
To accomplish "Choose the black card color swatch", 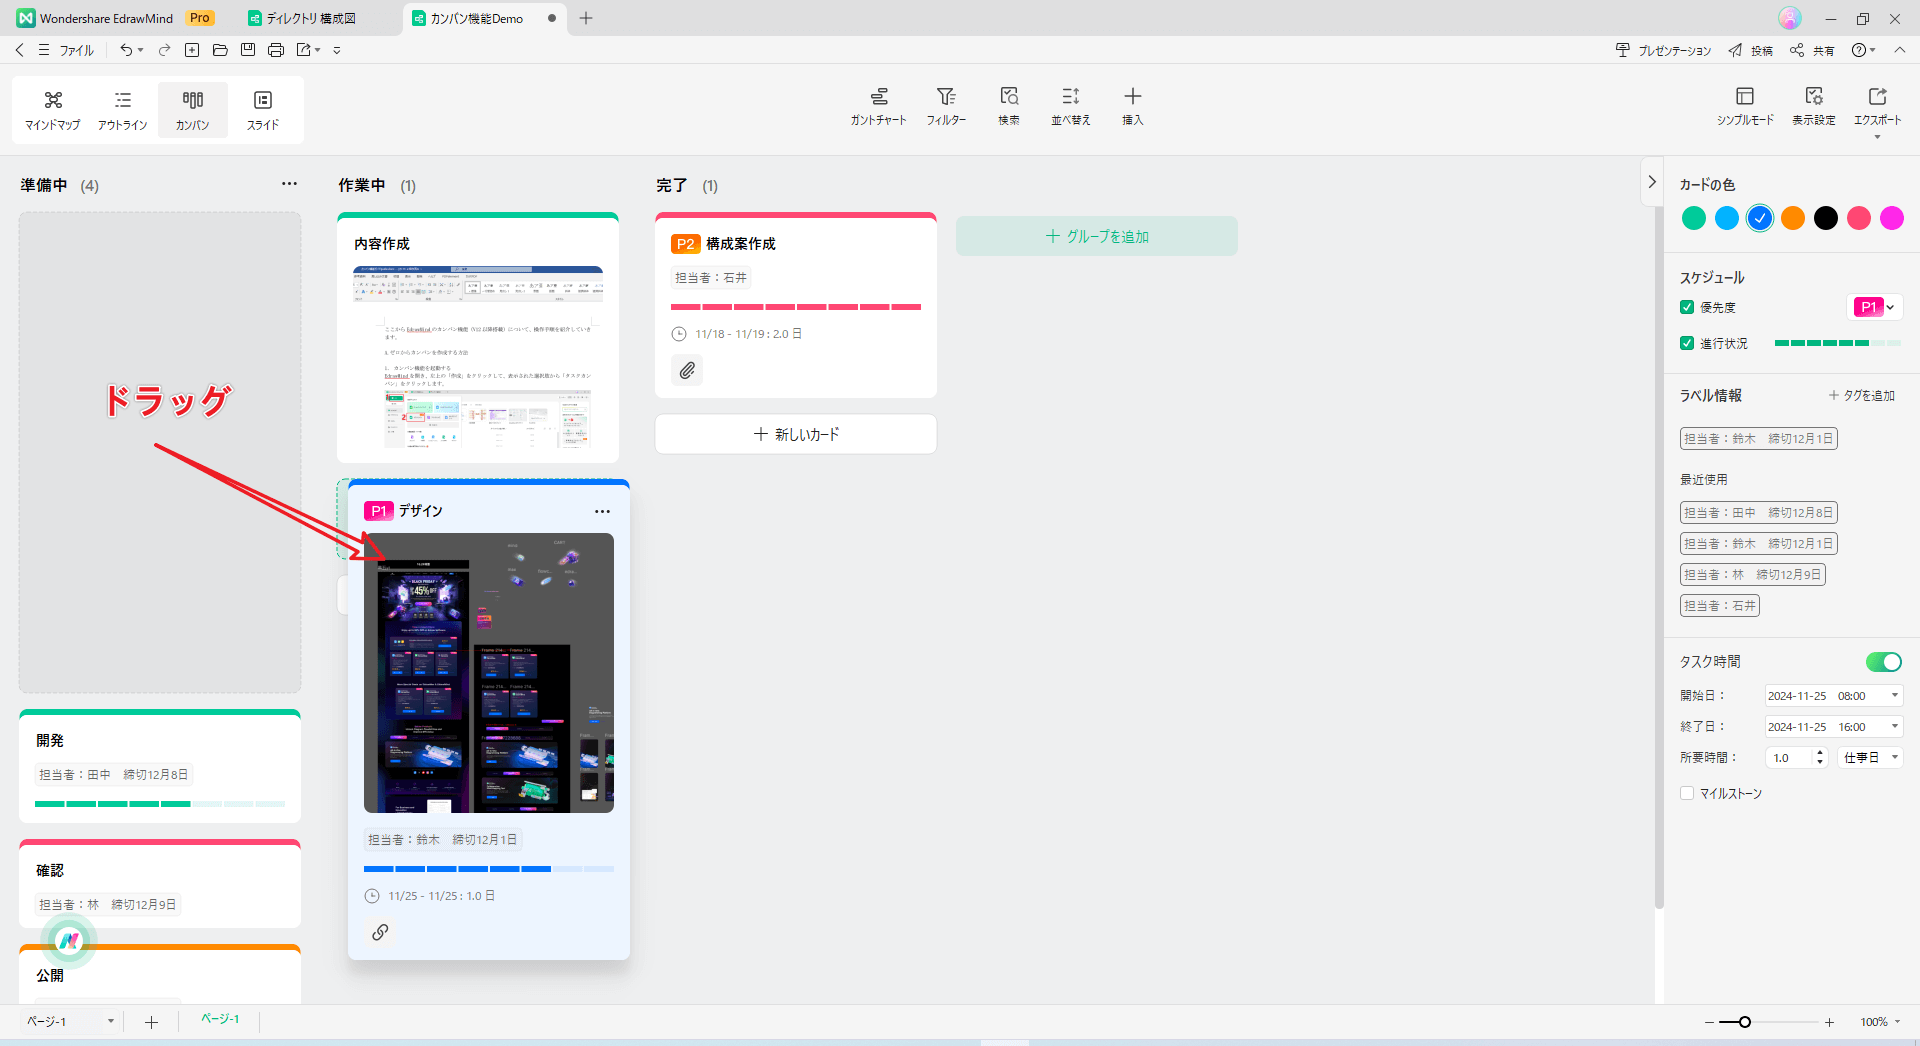I will pyautogui.click(x=1826, y=218).
